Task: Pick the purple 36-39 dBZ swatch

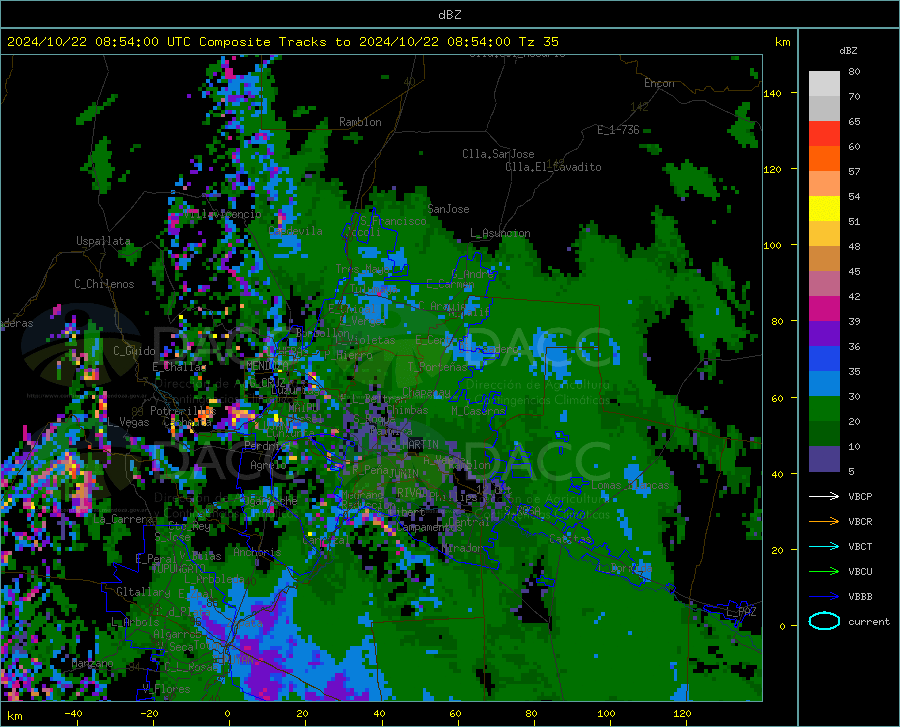Action: click(824, 334)
